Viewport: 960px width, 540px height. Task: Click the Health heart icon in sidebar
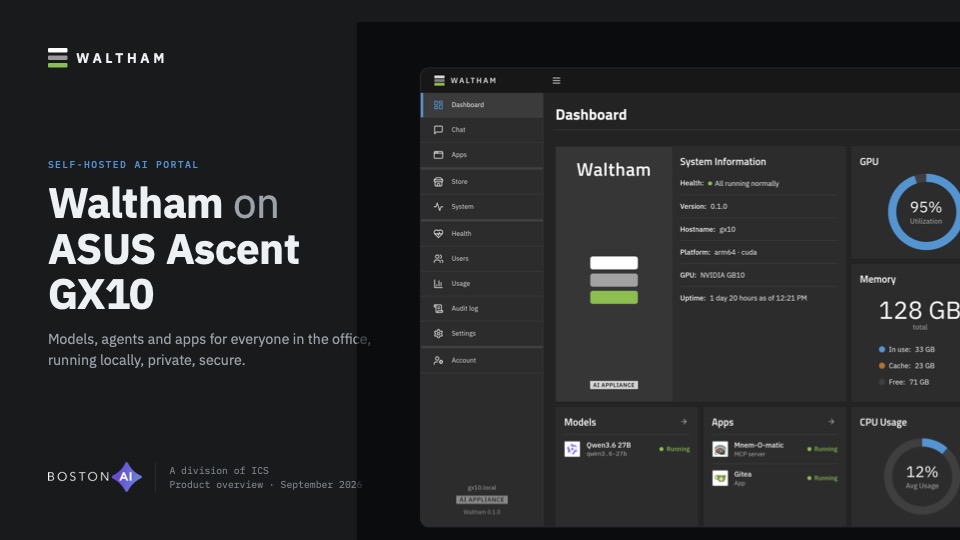(438, 233)
